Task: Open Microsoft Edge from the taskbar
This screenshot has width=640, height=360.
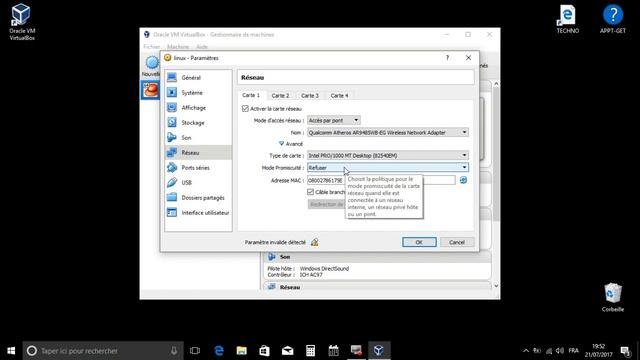Action: 219,351
